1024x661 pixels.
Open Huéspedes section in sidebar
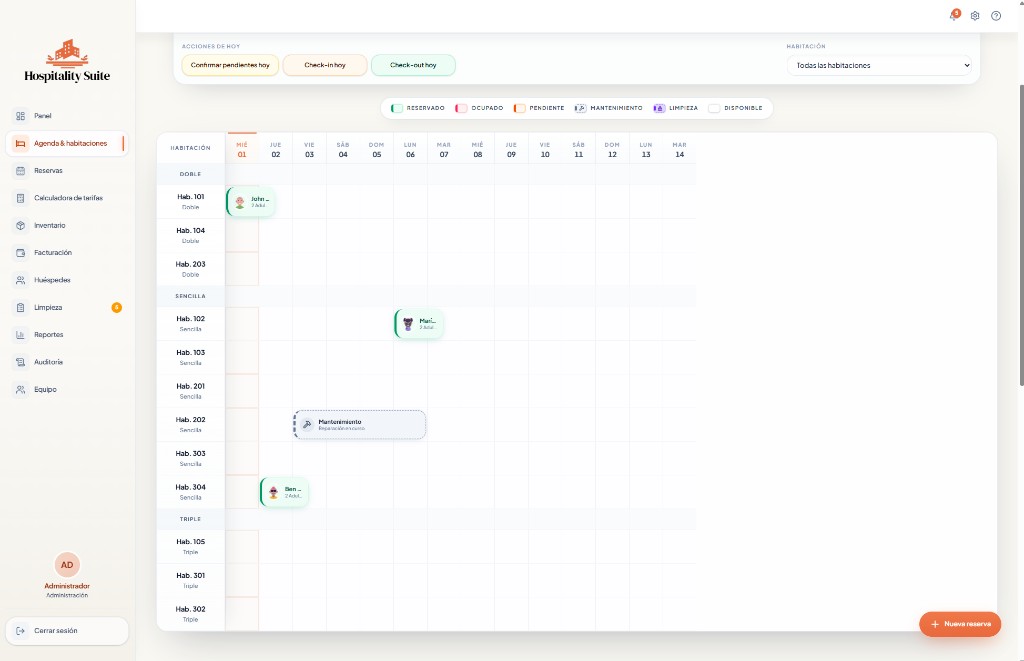tap(67, 280)
